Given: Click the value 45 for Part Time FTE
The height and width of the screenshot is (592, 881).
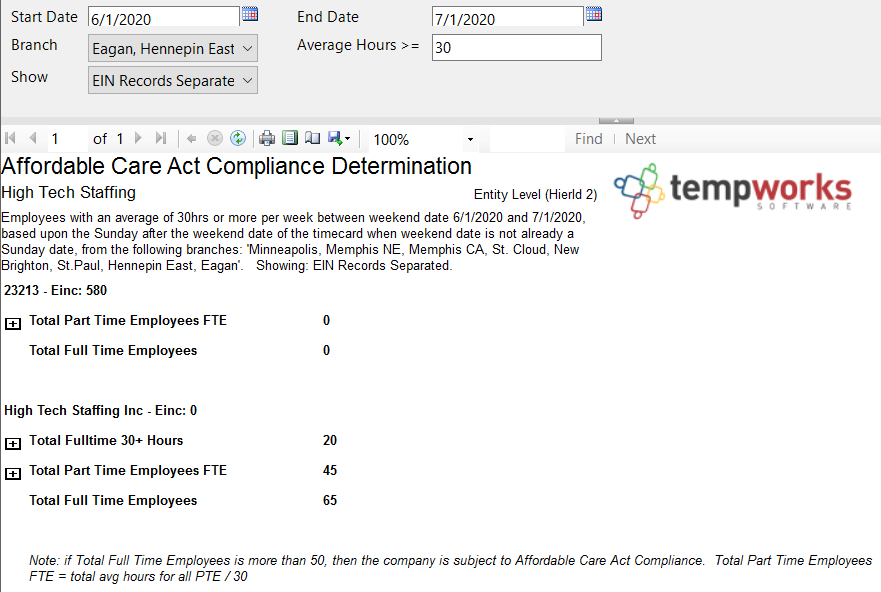Looking at the screenshot, I should pyautogui.click(x=330, y=470).
